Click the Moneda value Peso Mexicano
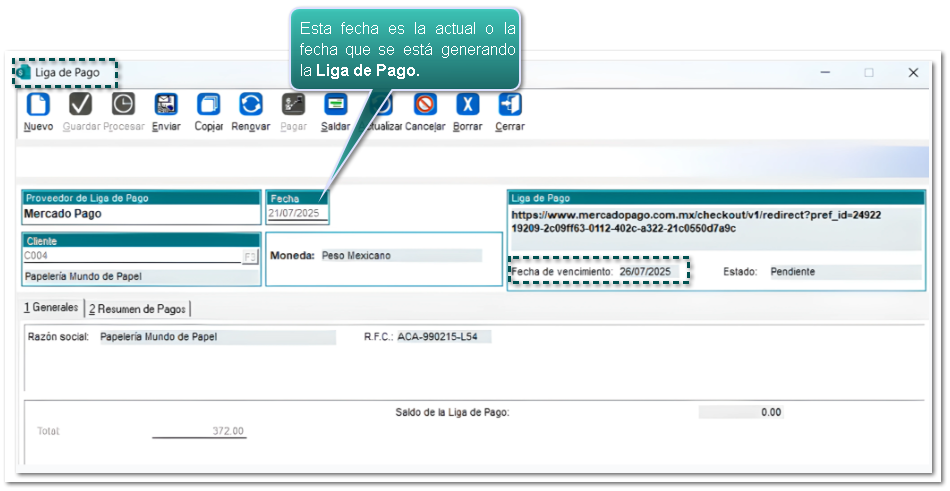Viewport: 950px width, 491px height. pos(400,255)
